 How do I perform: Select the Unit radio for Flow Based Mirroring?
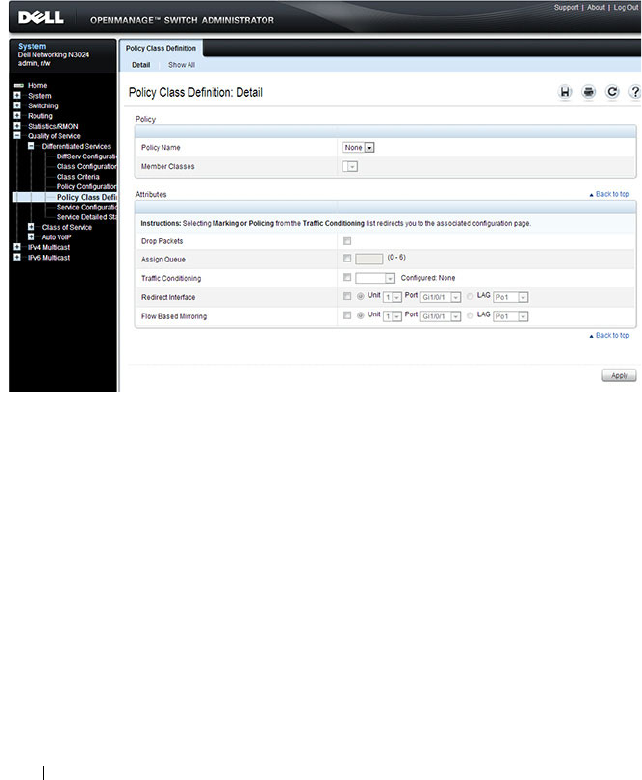coord(361,315)
